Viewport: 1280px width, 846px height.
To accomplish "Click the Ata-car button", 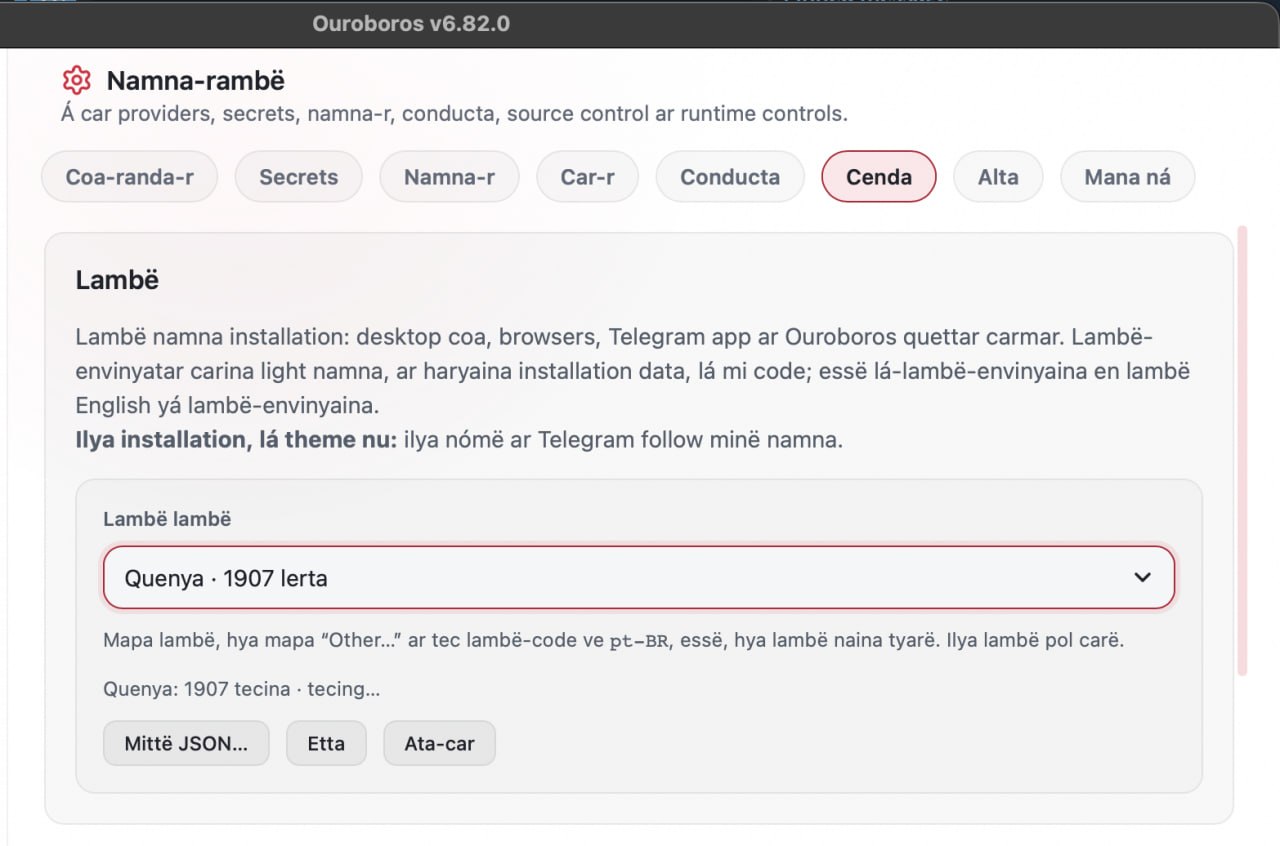I will (x=439, y=743).
